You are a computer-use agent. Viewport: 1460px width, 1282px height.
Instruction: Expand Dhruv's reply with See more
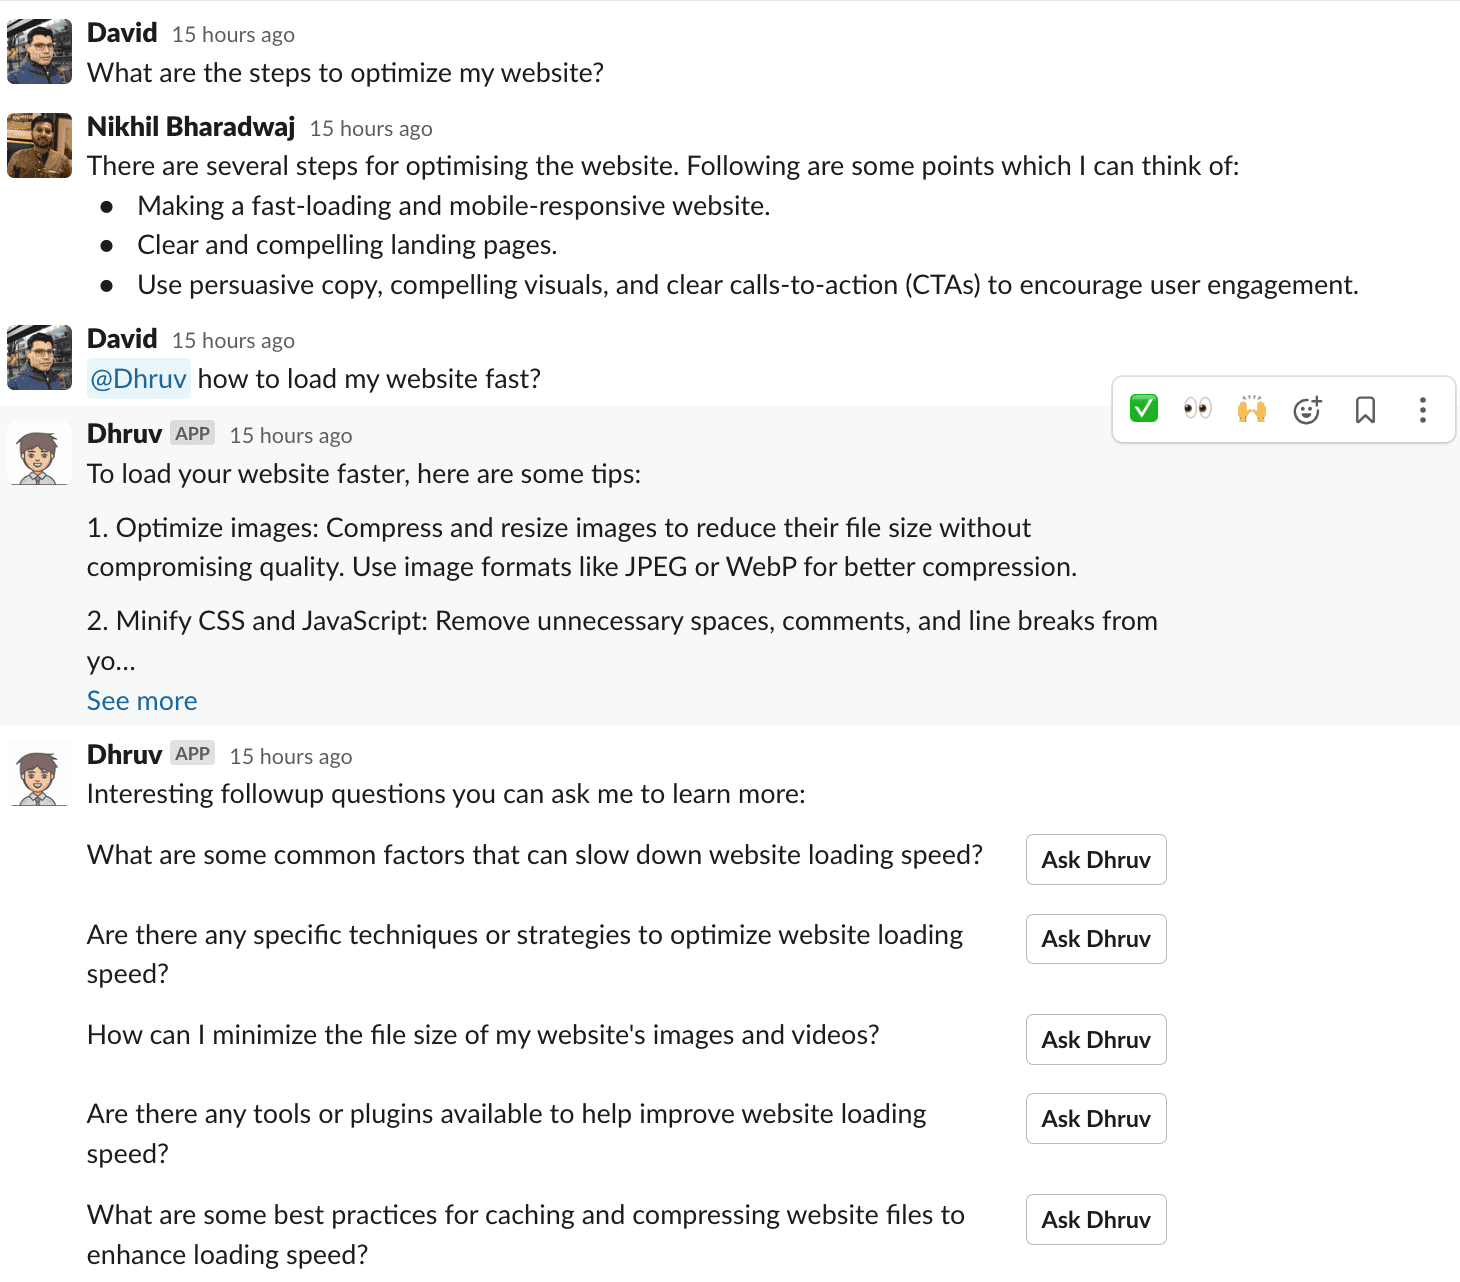point(142,701)
